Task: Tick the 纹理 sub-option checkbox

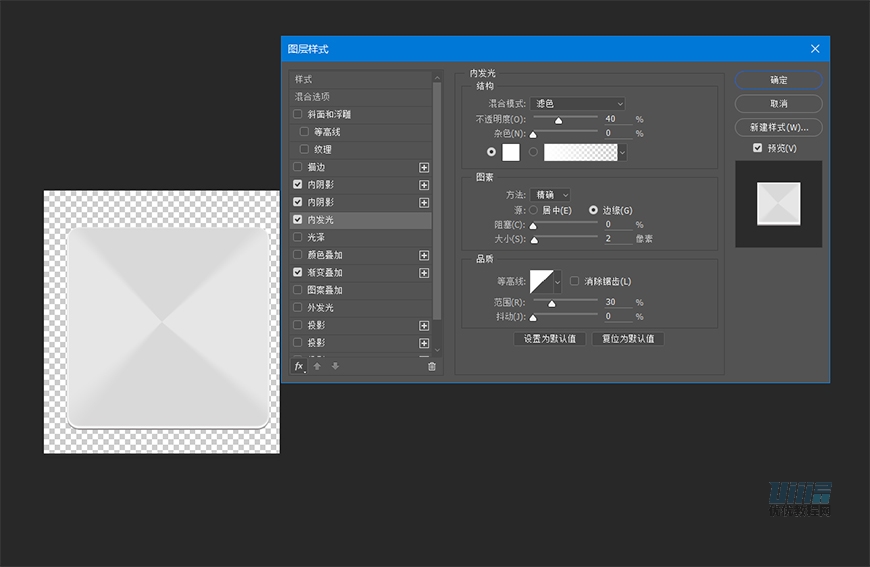Action: click(304, 149)
